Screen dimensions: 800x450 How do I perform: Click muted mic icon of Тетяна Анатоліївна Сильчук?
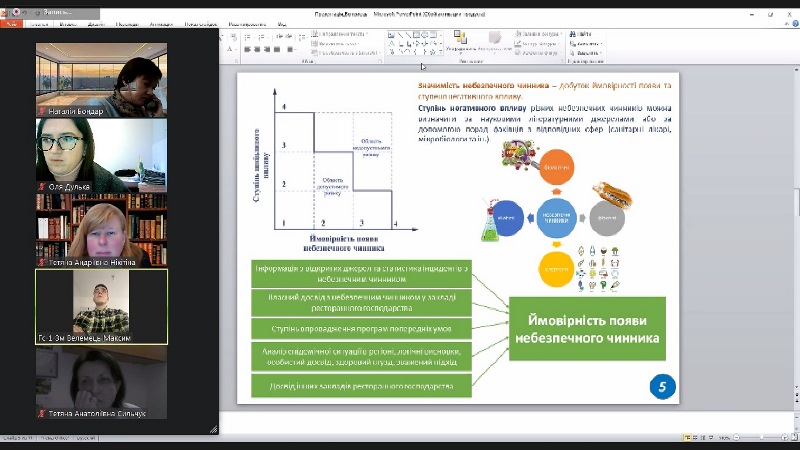tap(42, 414)
